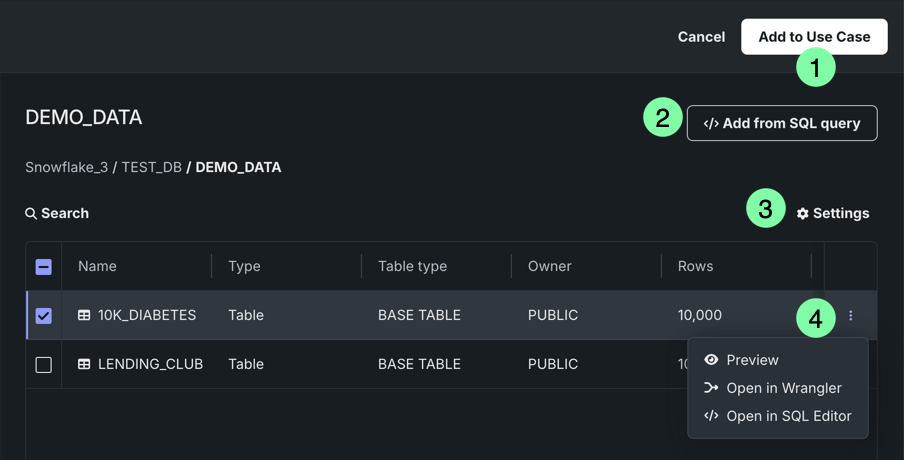Navigate to Snowflake_3 in breadcrumb
The image size is (904, 460).
(x=66, y=167)
